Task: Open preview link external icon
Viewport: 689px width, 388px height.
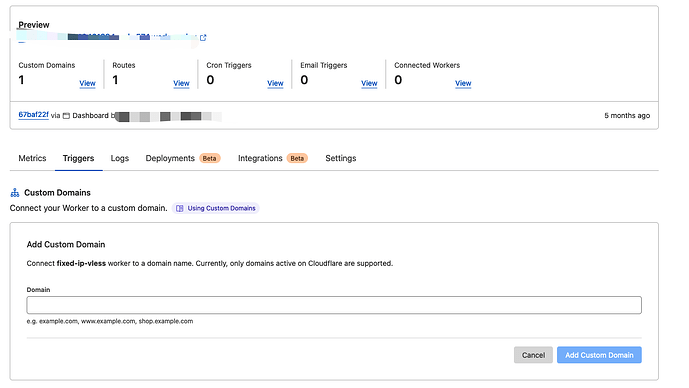Action: coord(203,38)
